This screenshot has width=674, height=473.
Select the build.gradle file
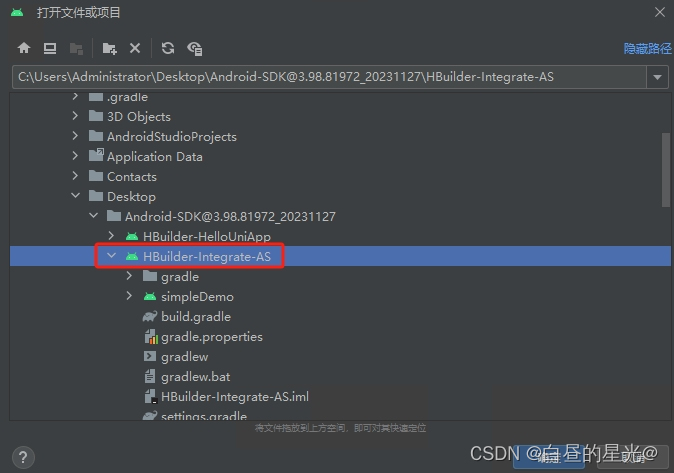pos(196,317)
